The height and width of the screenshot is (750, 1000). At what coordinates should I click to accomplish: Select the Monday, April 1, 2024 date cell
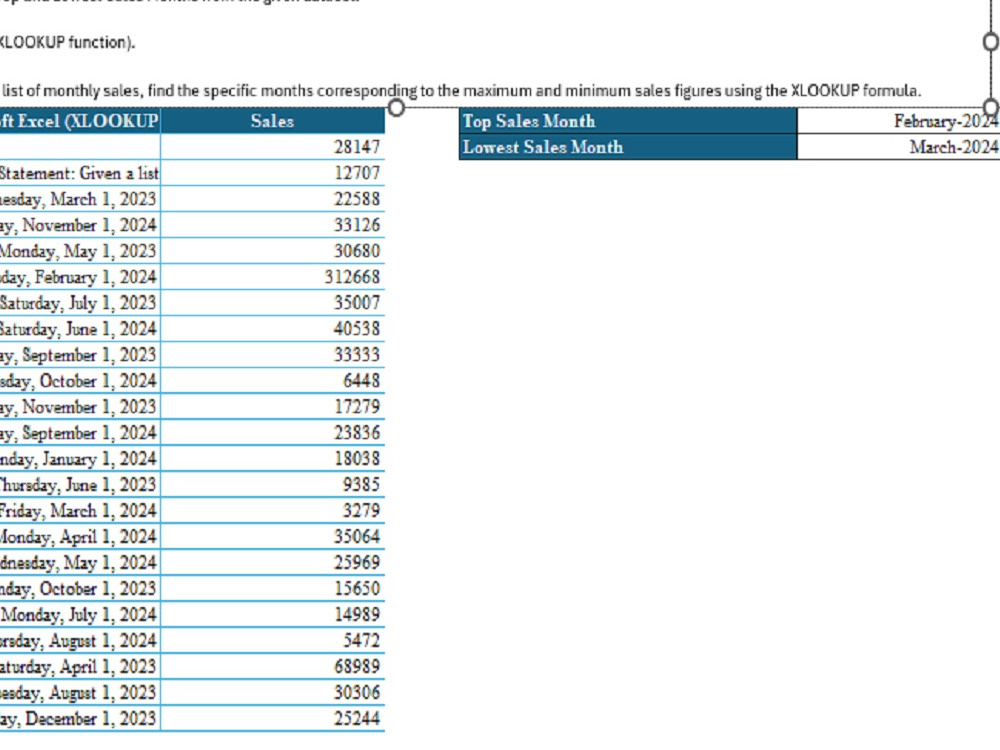pos(80,537)
